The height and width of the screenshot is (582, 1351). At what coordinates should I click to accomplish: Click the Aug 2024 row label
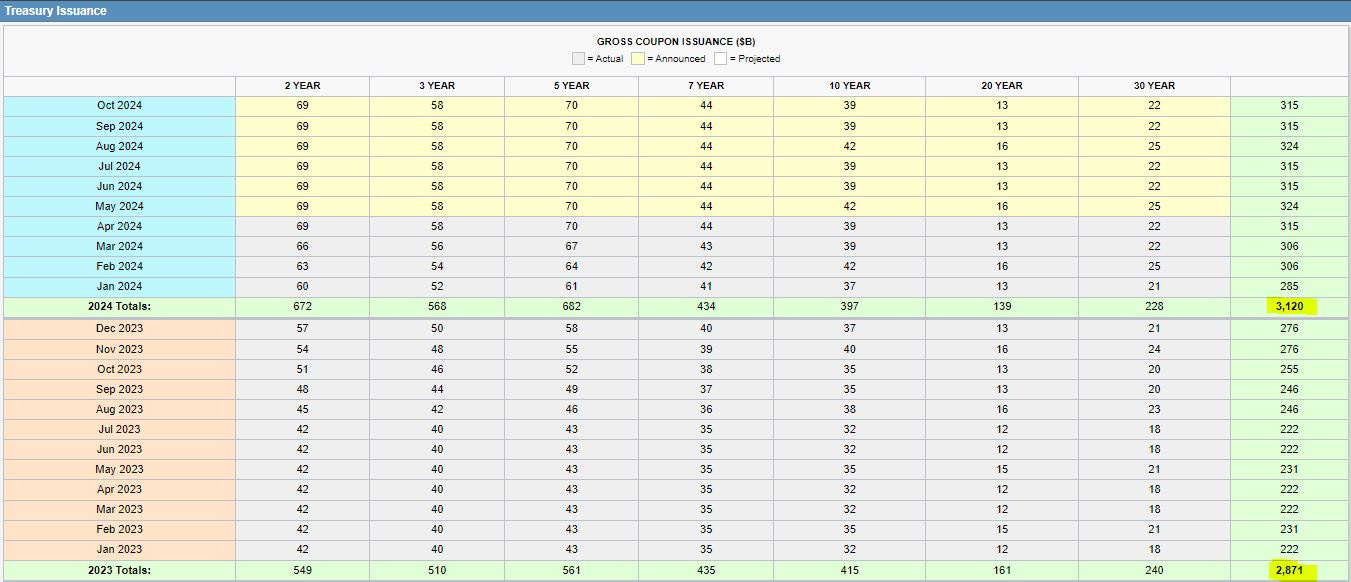[120, 146]
